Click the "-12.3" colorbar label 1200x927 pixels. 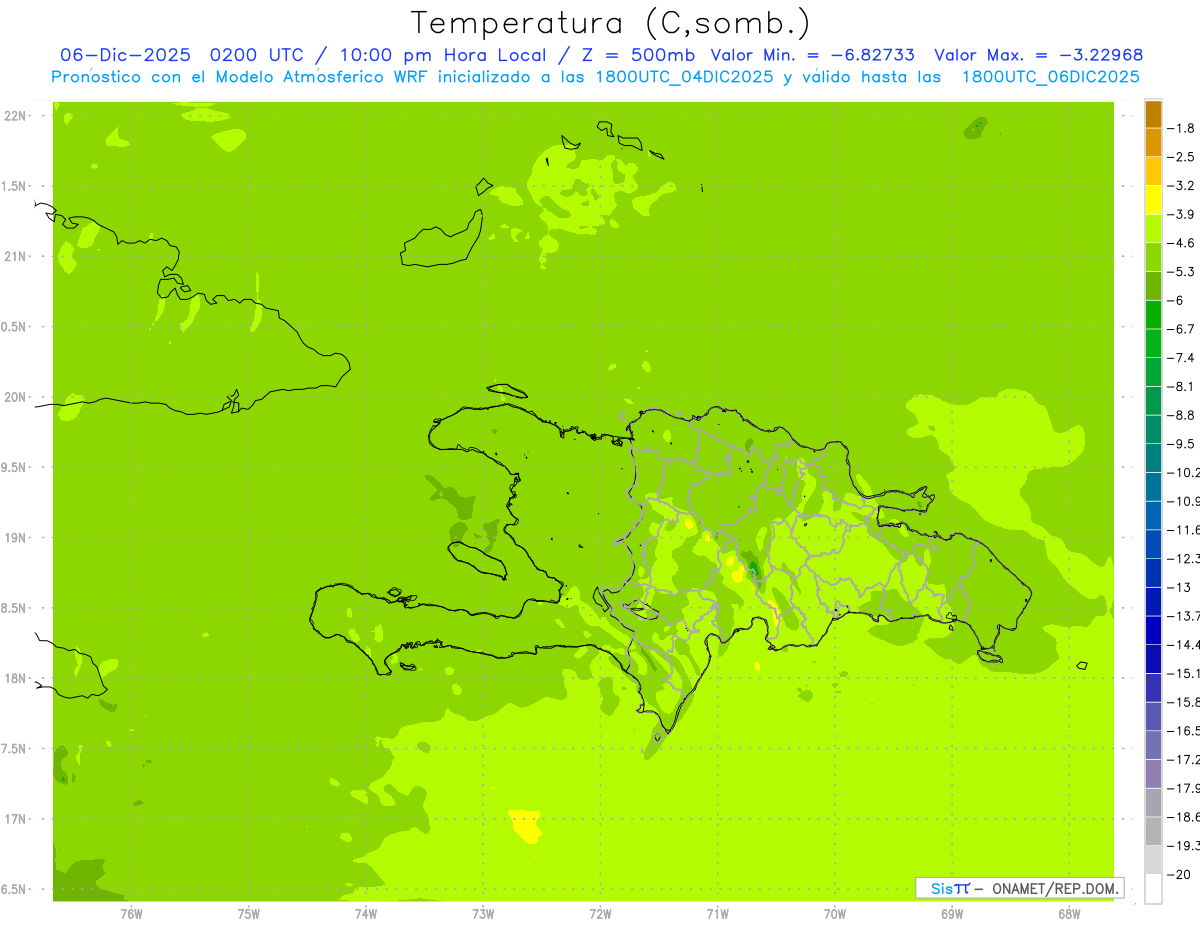[x=1183, y=558]
